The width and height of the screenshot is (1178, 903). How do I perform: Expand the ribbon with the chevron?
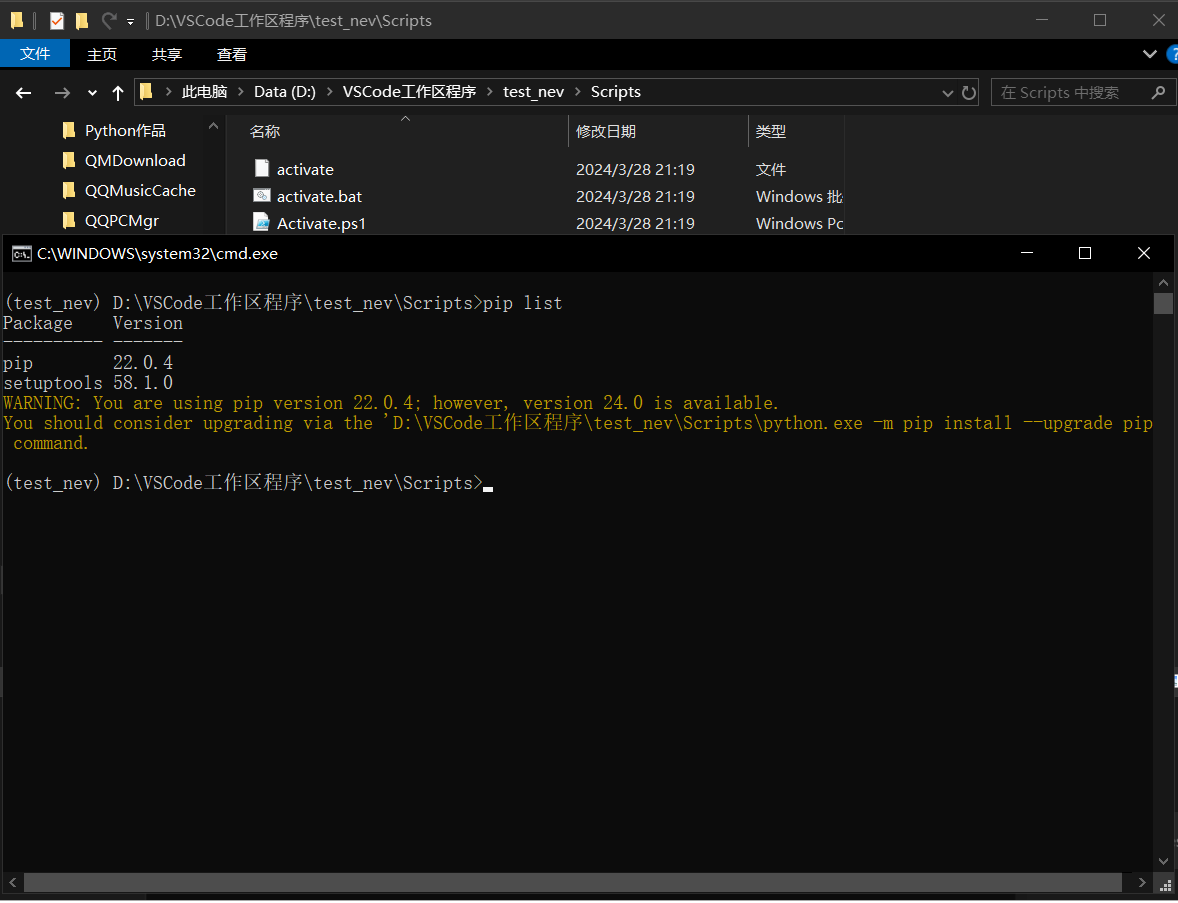1149,54
